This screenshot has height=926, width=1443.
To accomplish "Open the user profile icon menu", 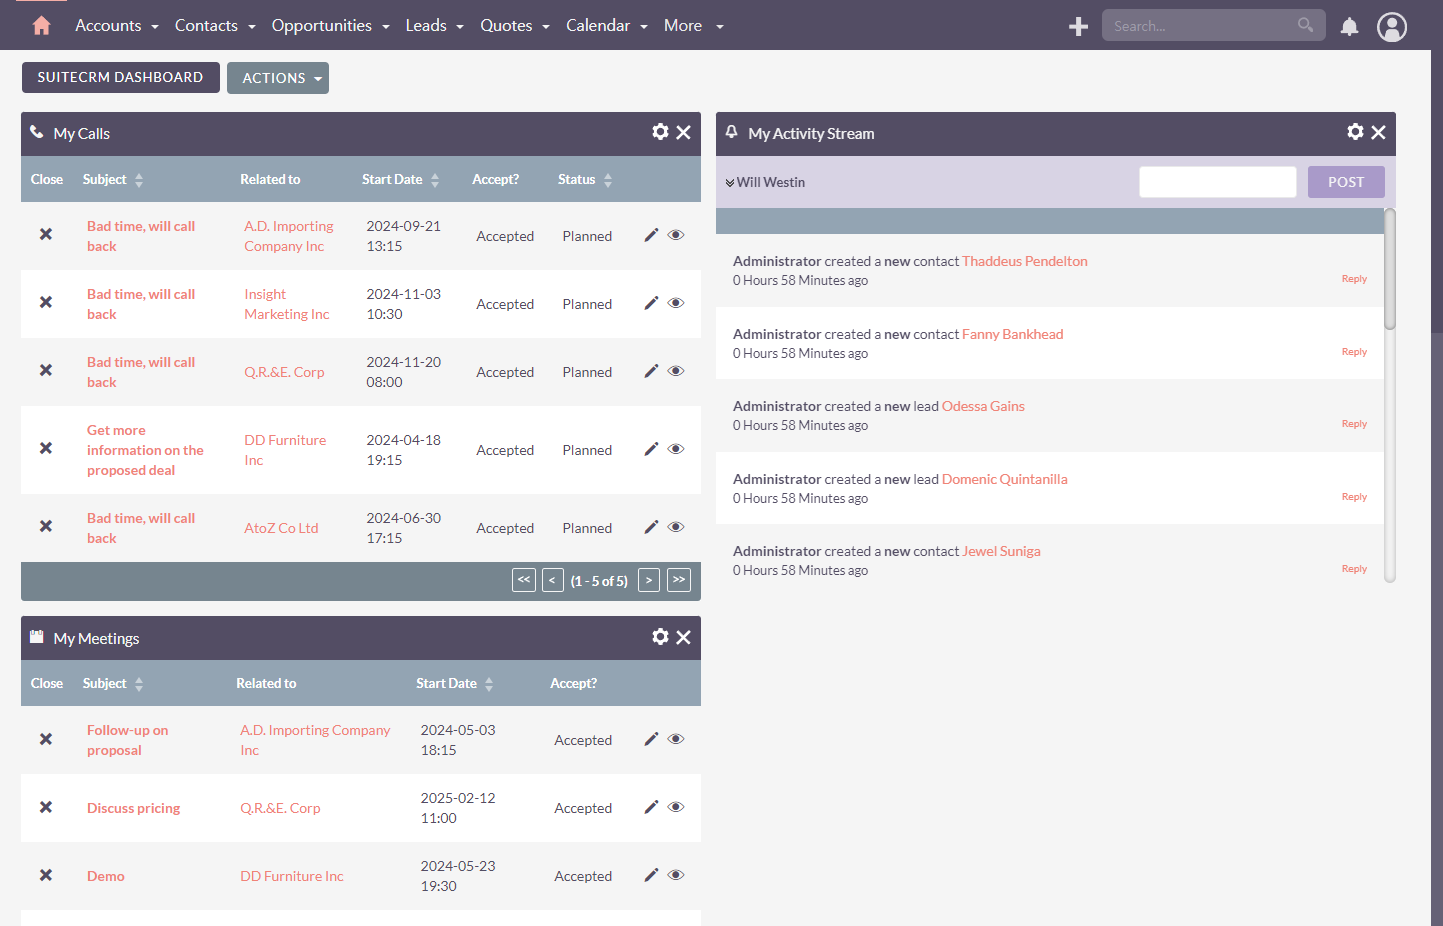I will tap(1391, 27).
